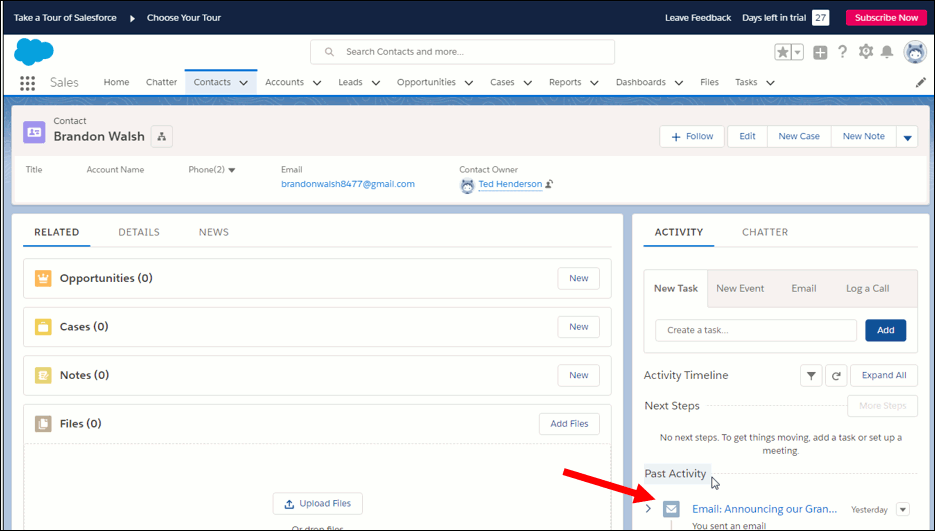Click the Ted Henderson owner avatar
The height and width of the screenshot is (531, 935).
click(x=468, y=186)
